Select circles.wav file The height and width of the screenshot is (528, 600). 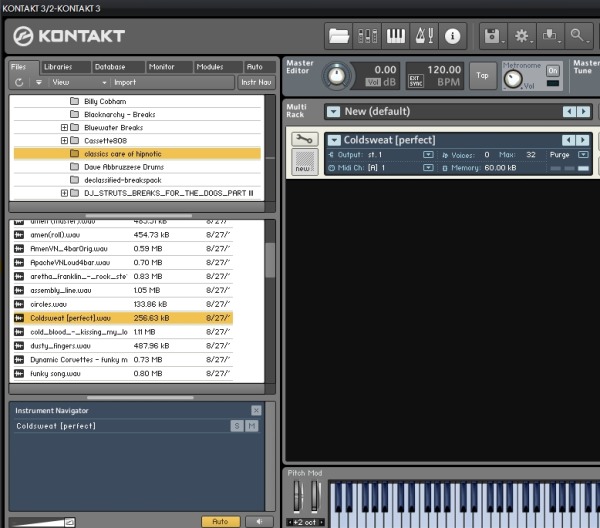click(x=123, y=304)
